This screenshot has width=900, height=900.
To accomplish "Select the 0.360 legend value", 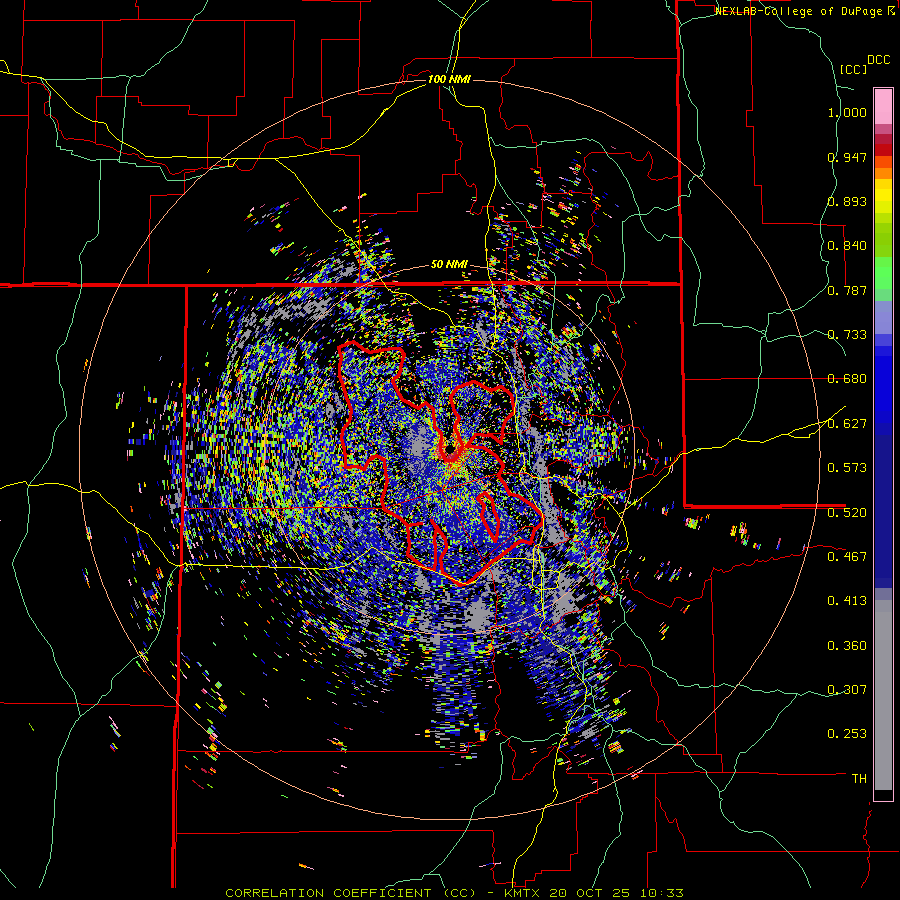I will point(847,646).
